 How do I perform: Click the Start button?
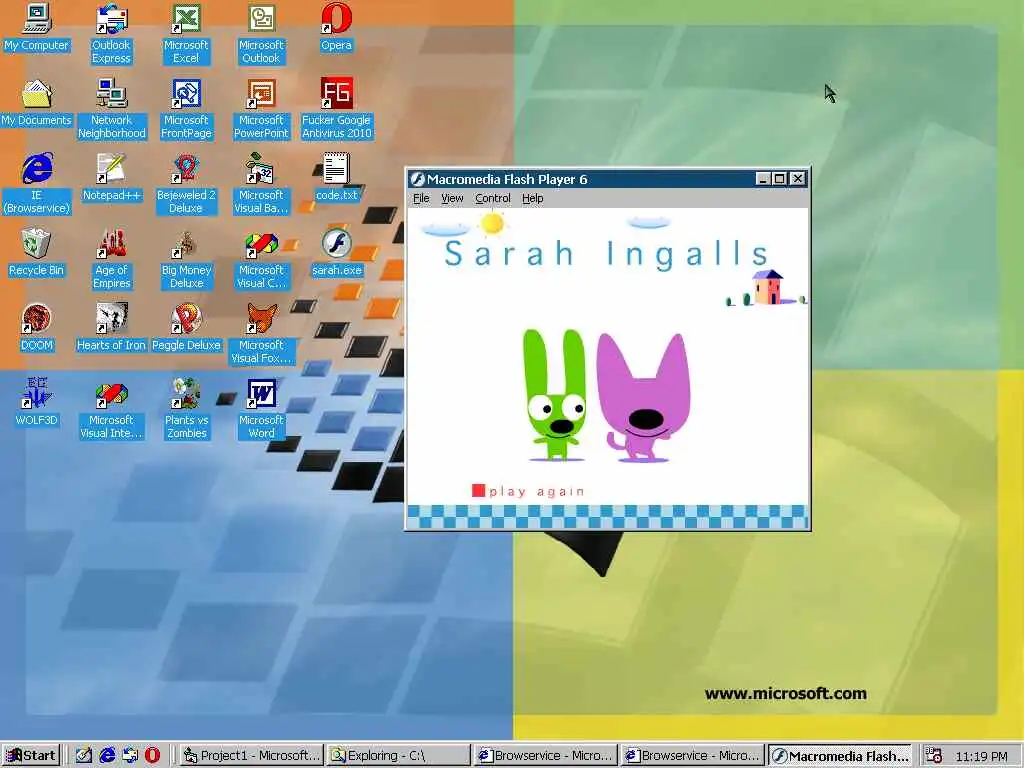pos(31,756)
